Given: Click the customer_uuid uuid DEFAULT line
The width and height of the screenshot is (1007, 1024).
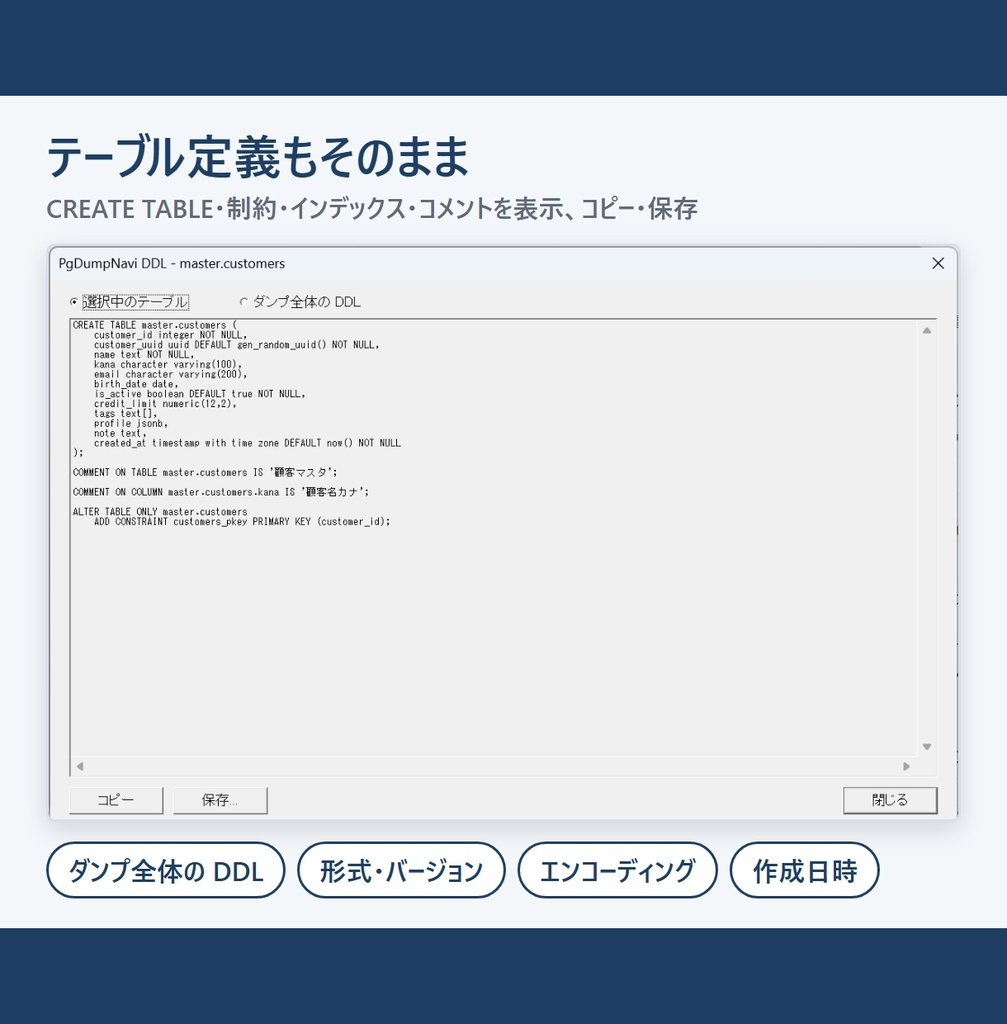Looking at the screenshot, I should click(x=236, y=345).
